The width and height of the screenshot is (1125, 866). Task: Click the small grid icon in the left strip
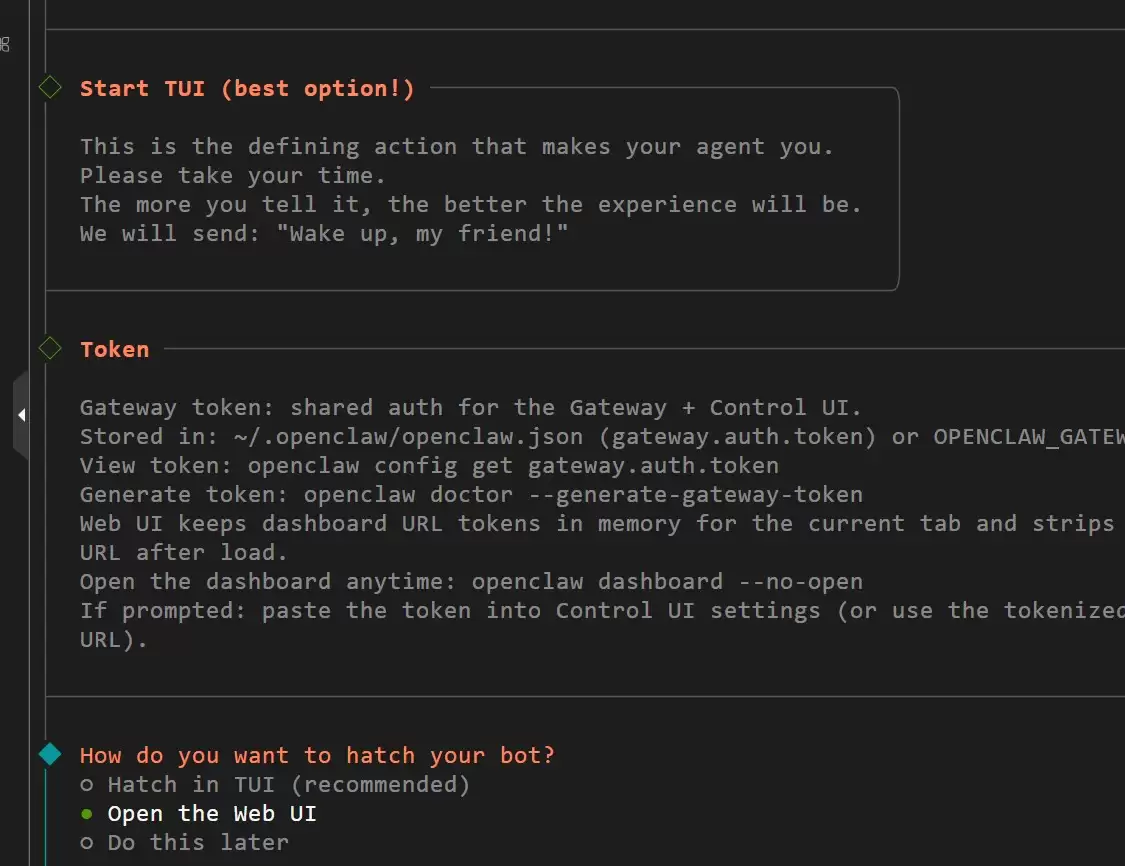pos(5,44)
